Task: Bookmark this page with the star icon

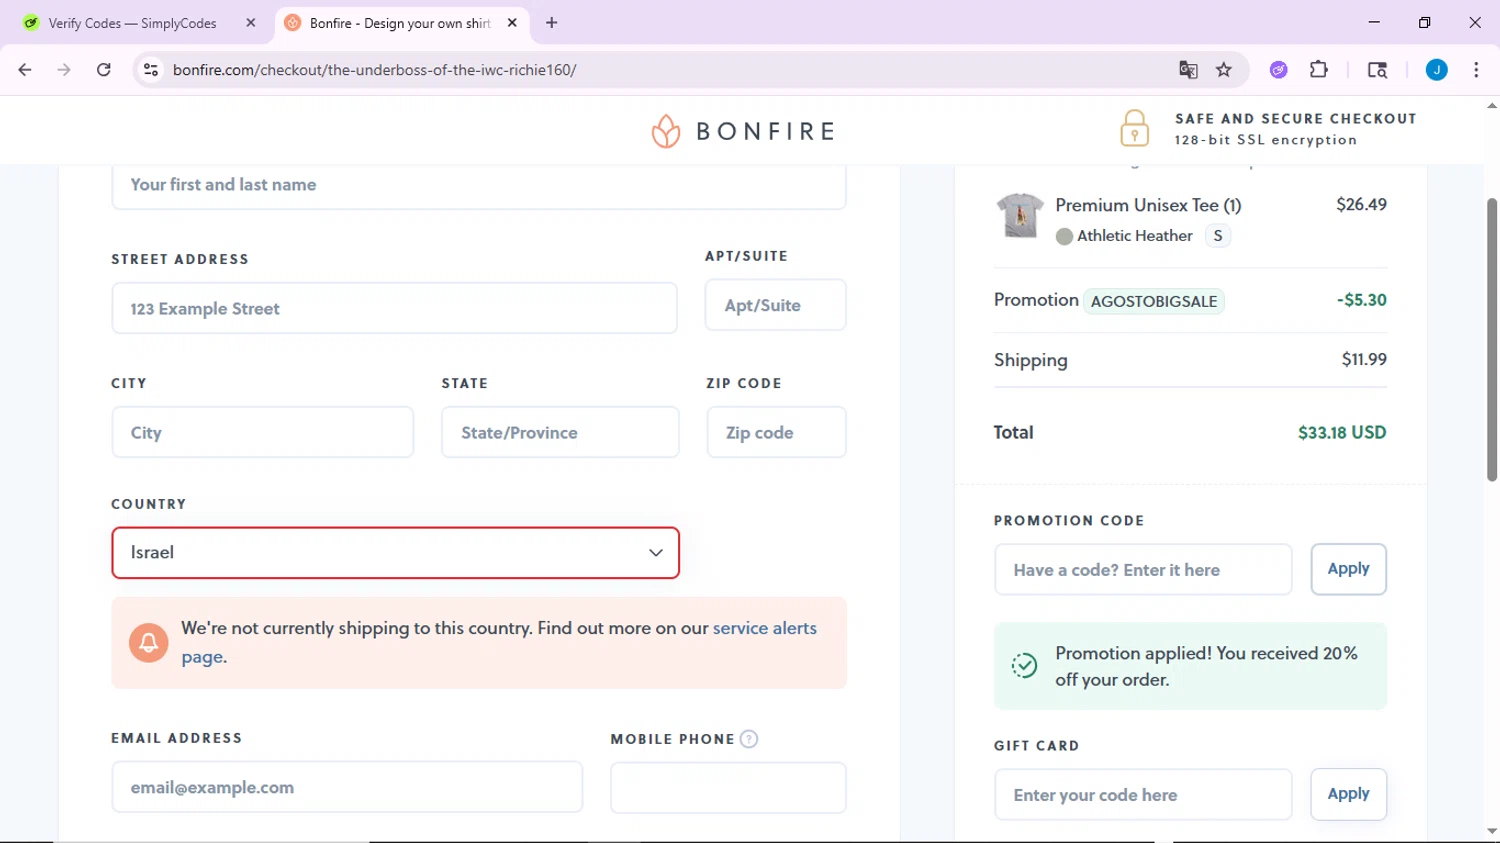Action: (1224, 70)
